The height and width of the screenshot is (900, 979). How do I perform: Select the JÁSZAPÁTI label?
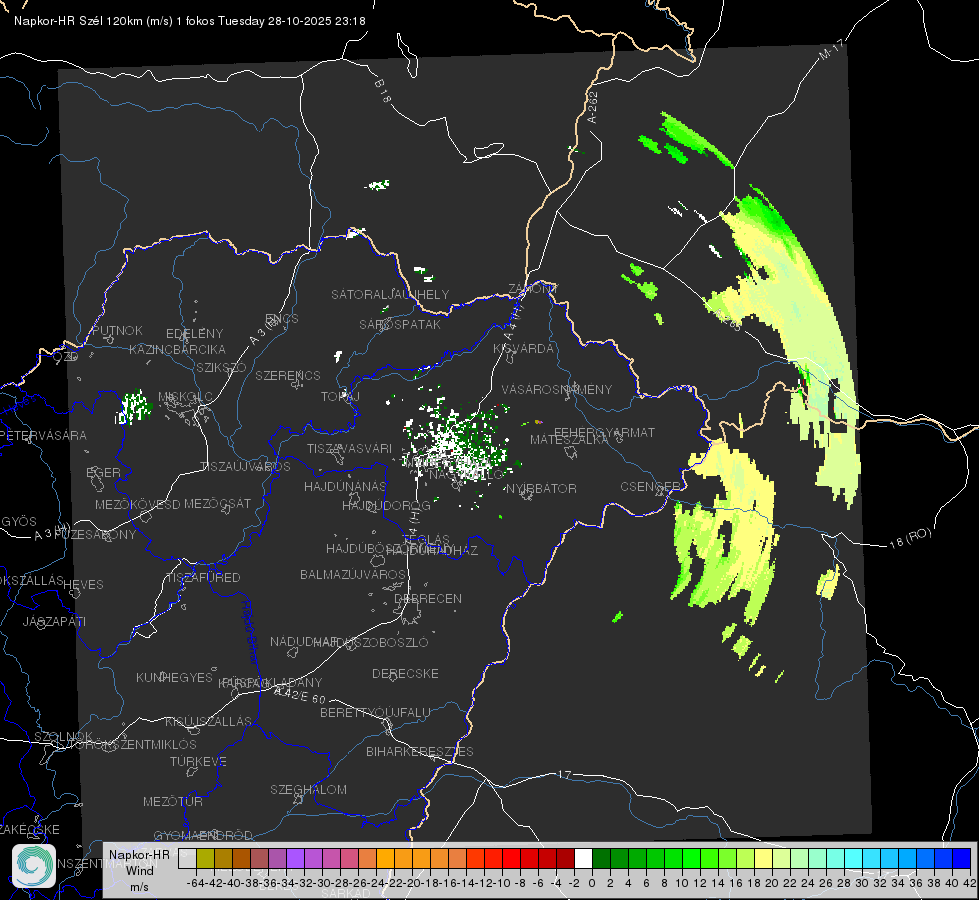(x=54, y=621)
